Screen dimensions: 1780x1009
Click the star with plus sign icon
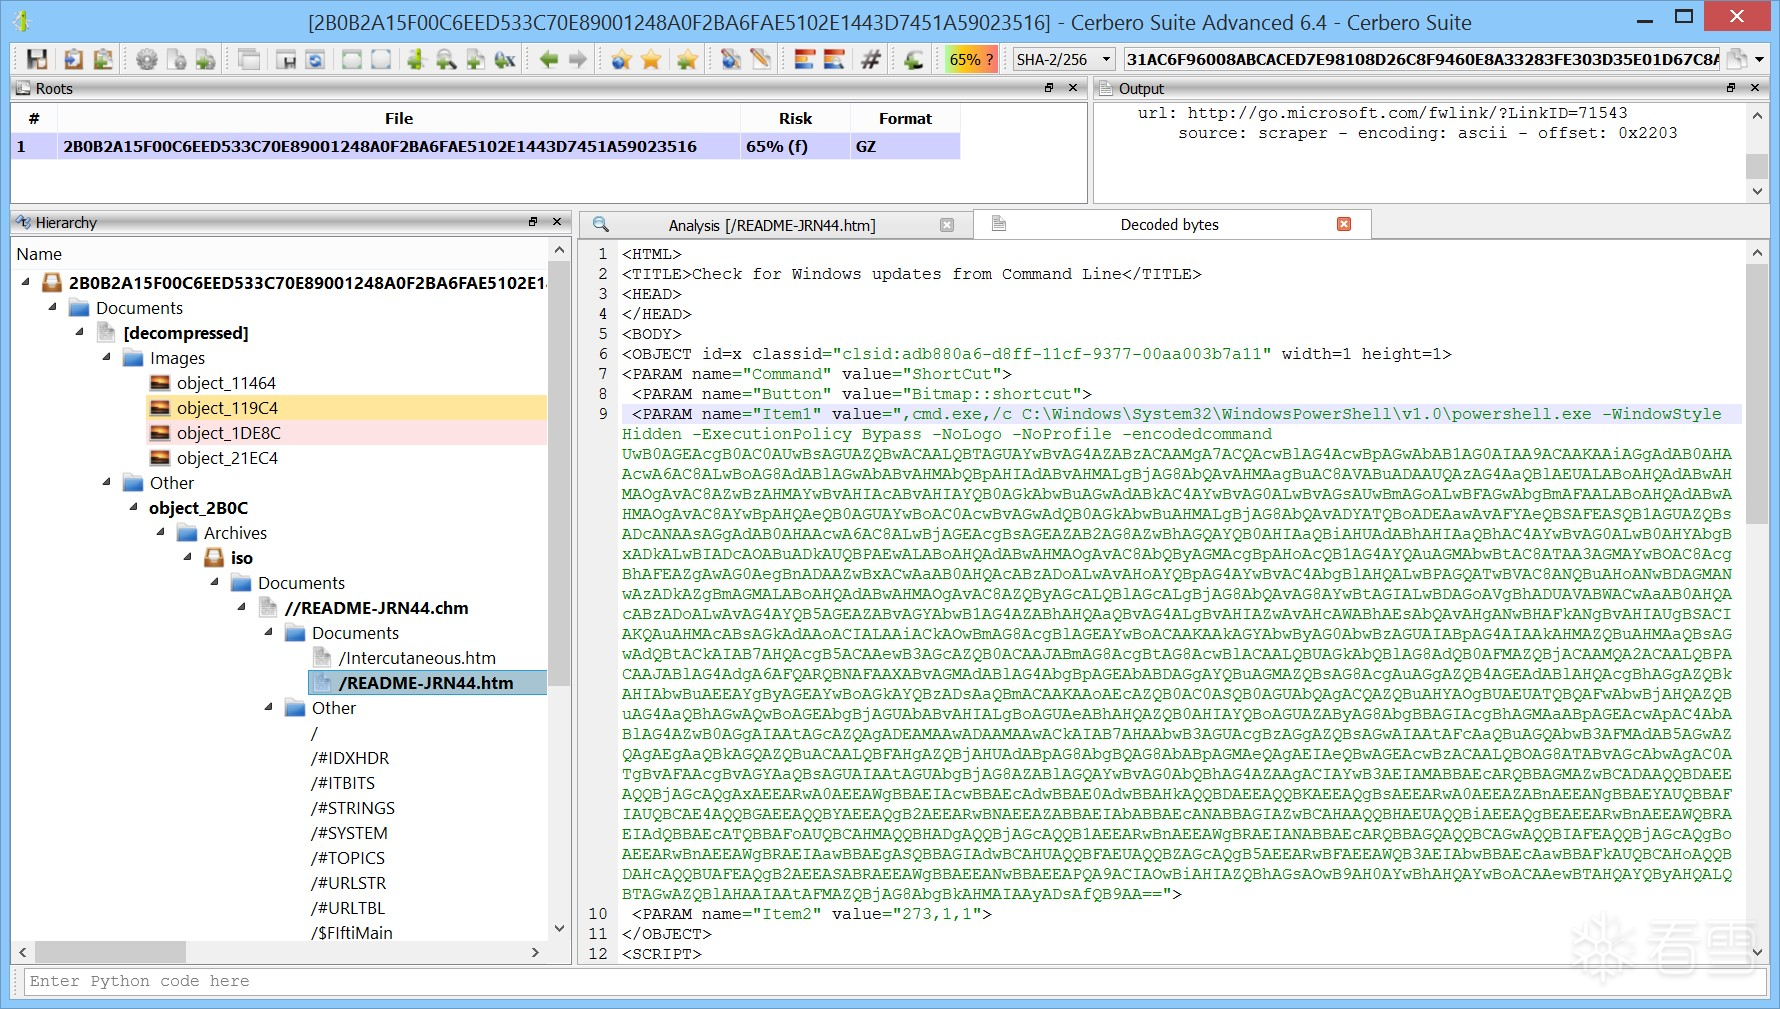(x=686, y=60)
